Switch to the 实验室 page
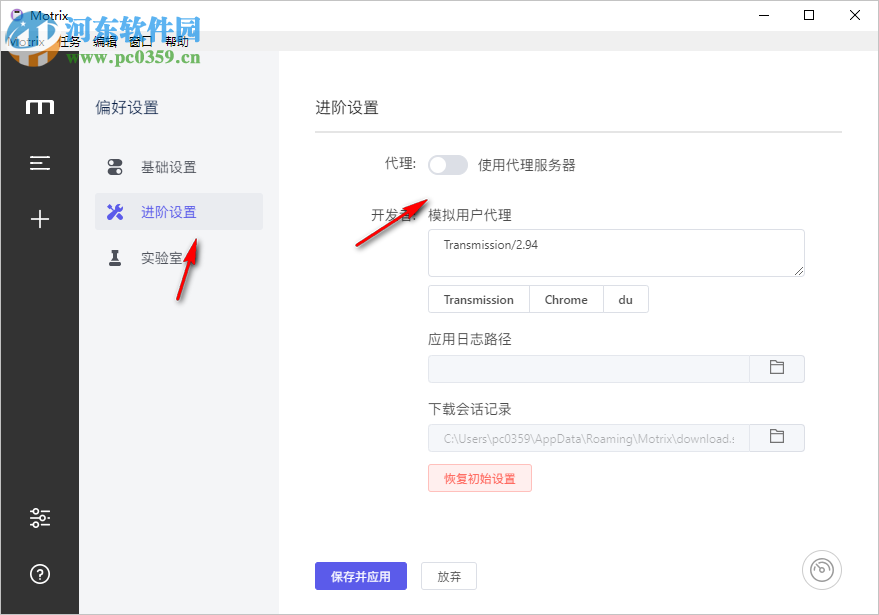This screenshot has height=615, width=879. tap(179, 257)
